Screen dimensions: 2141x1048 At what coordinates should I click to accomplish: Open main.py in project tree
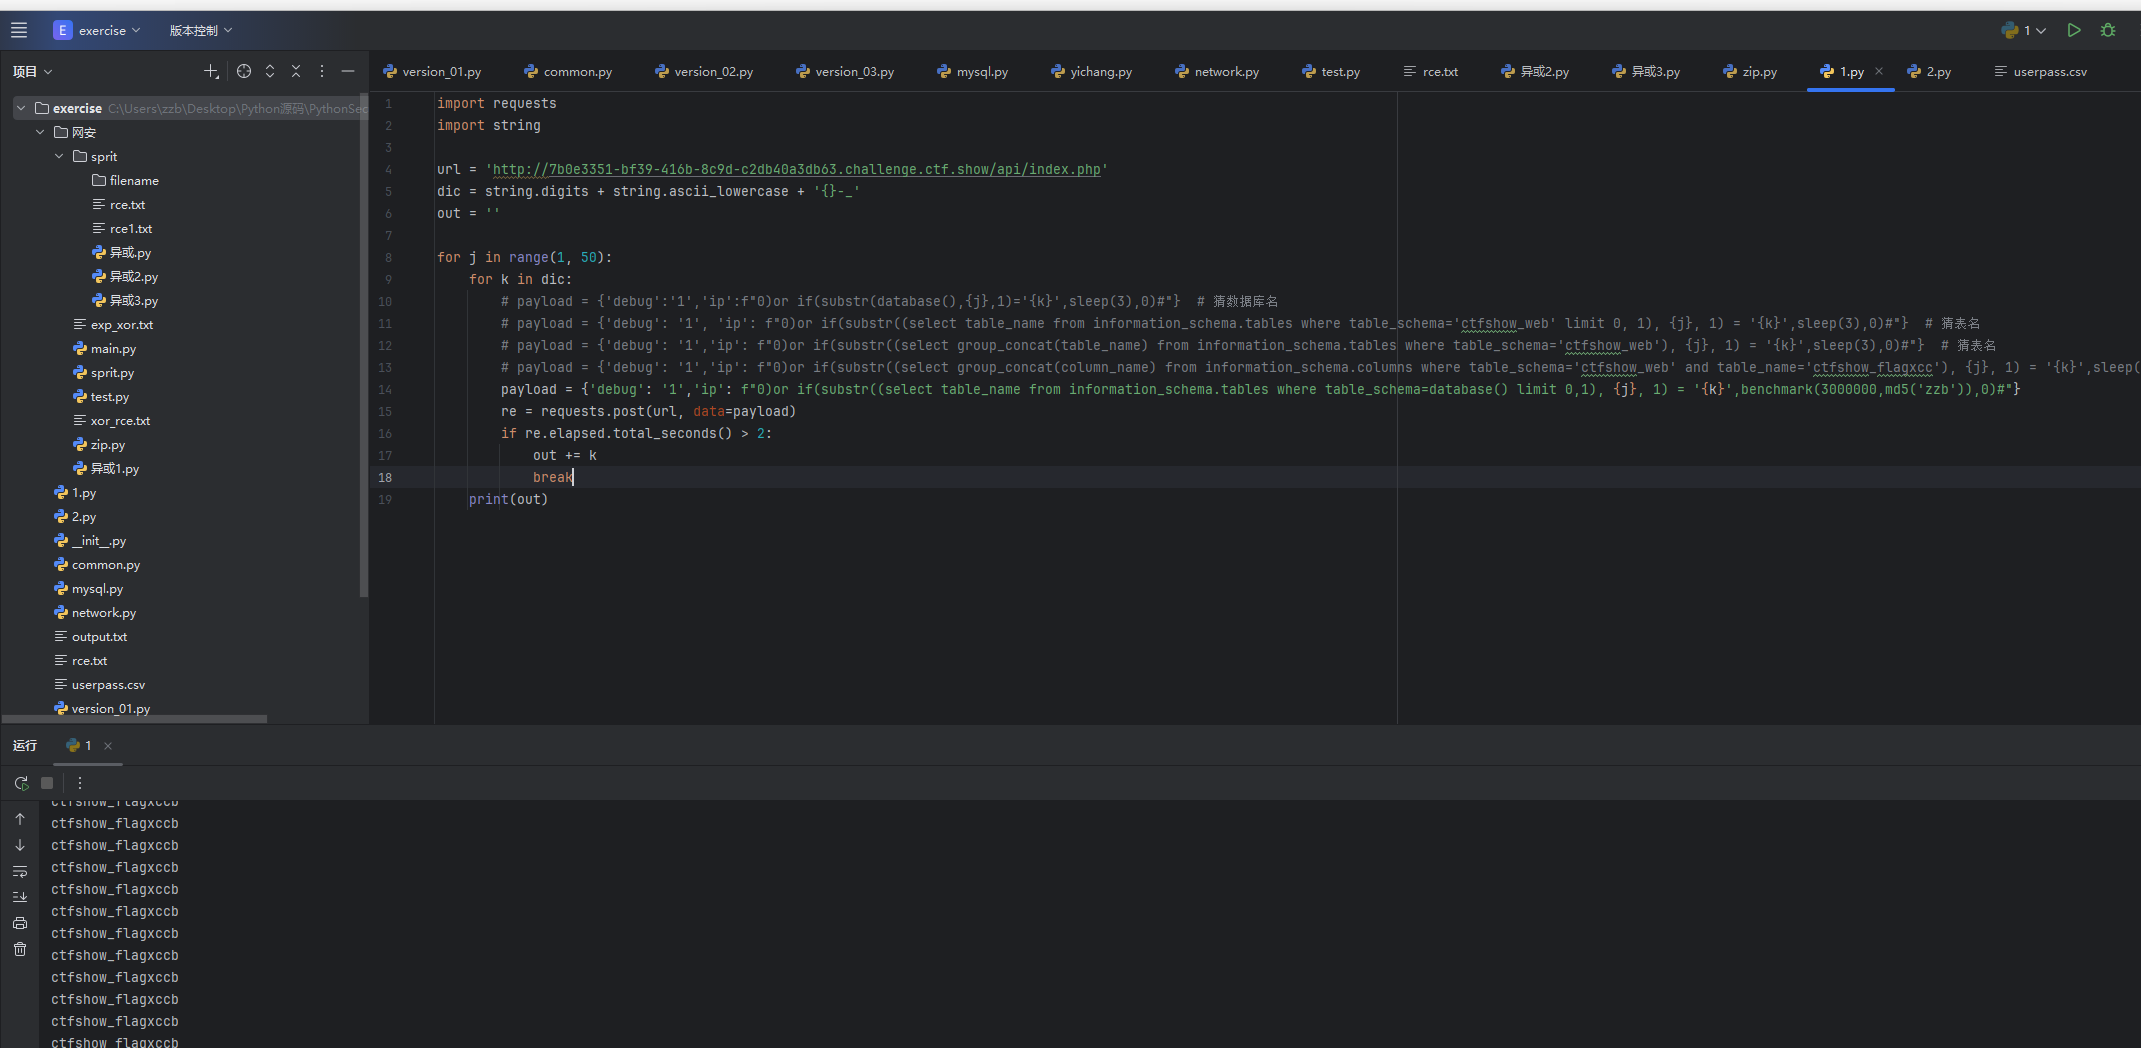104,348
